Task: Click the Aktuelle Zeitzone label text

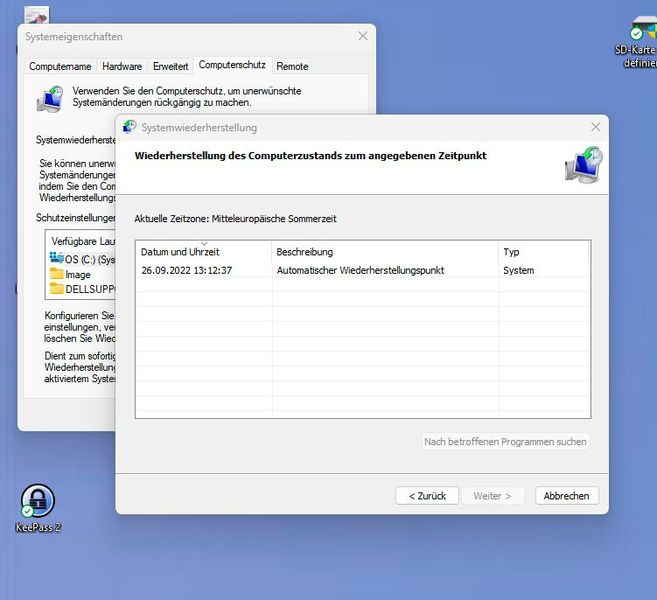Action: click(235, 219)
